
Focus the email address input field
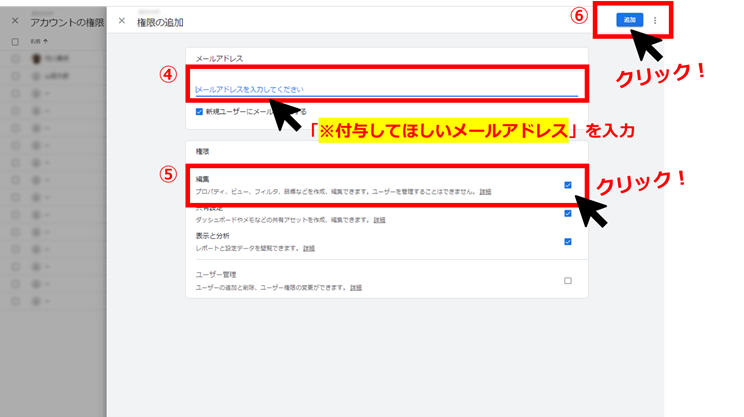pyautogui.click(x=387, y=89)
